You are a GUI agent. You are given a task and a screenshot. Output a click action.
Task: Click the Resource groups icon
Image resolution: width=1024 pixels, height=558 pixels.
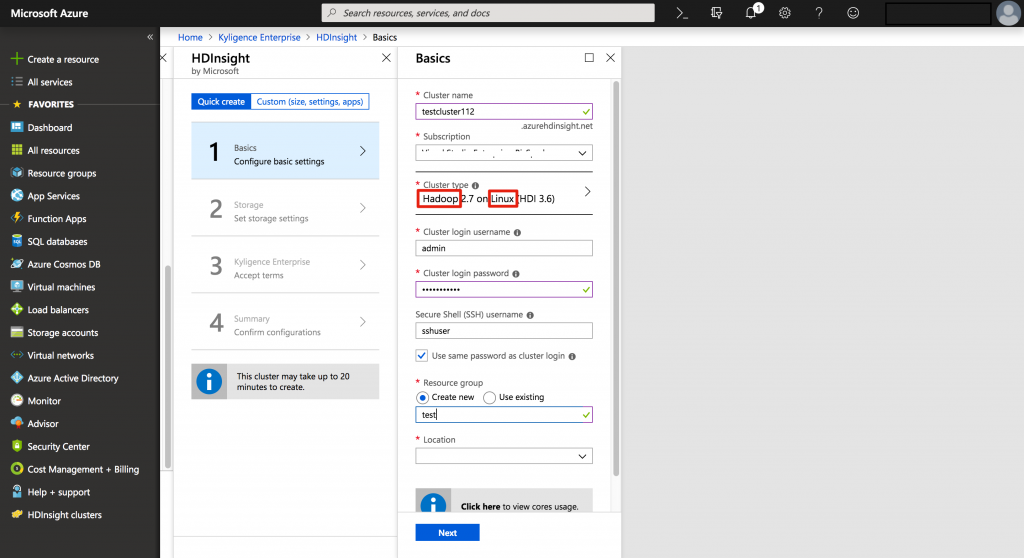[17, 172]
